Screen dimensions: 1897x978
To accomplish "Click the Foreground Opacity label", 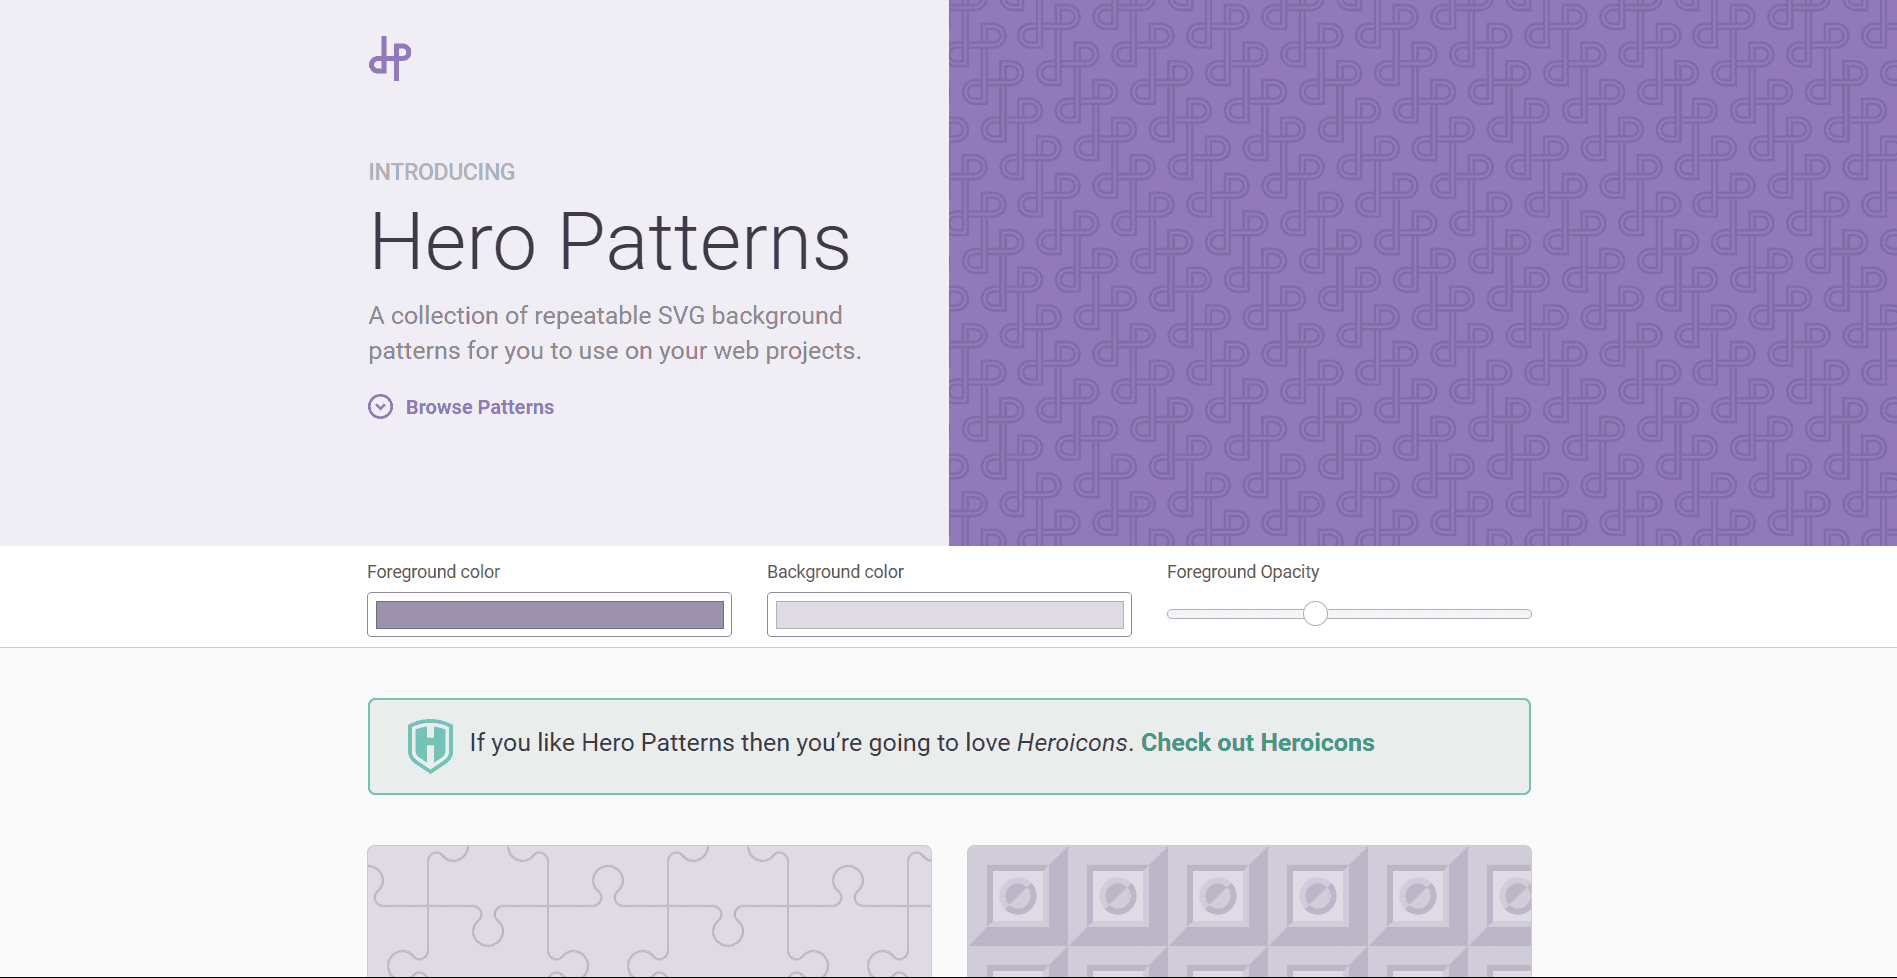I will coord(1242,571).
